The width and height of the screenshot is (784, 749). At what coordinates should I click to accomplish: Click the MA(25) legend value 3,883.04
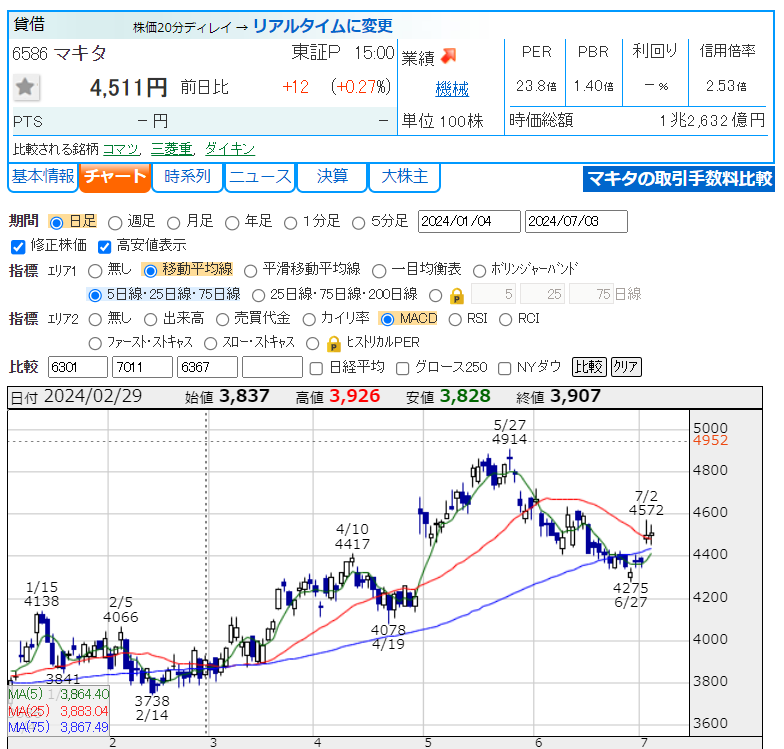click(x=84, y=711)
